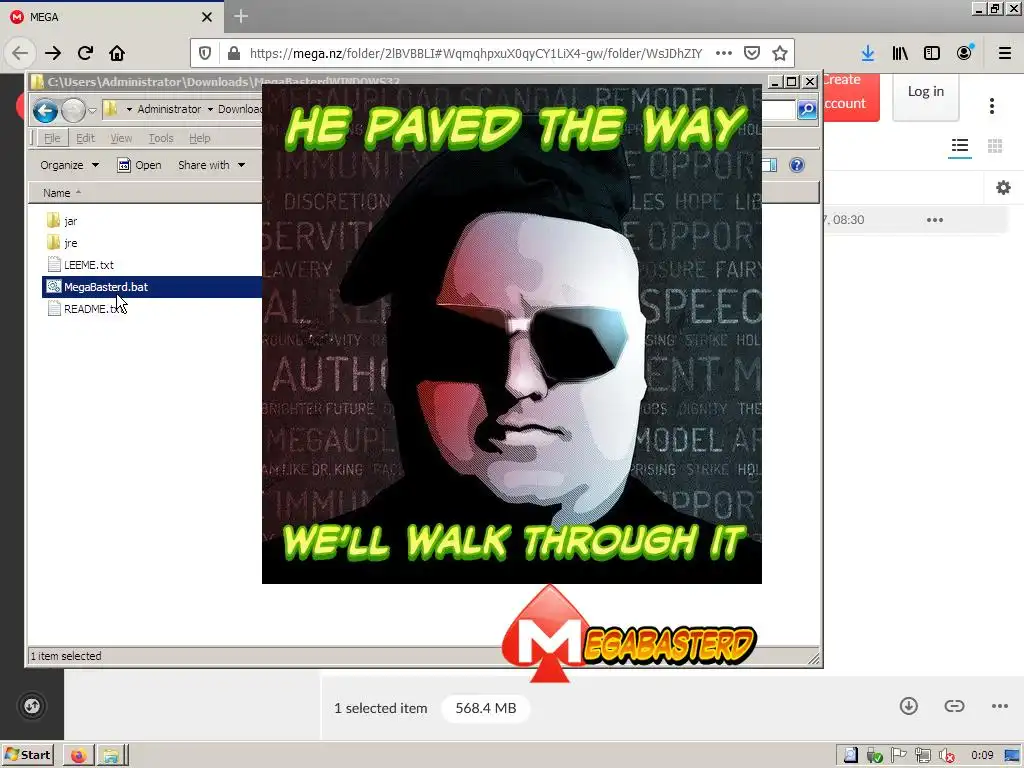Image resolution: width=1024 pixels, height=768 pixels.
Task: Go forward in Explorer window
Action: [73, 110]
